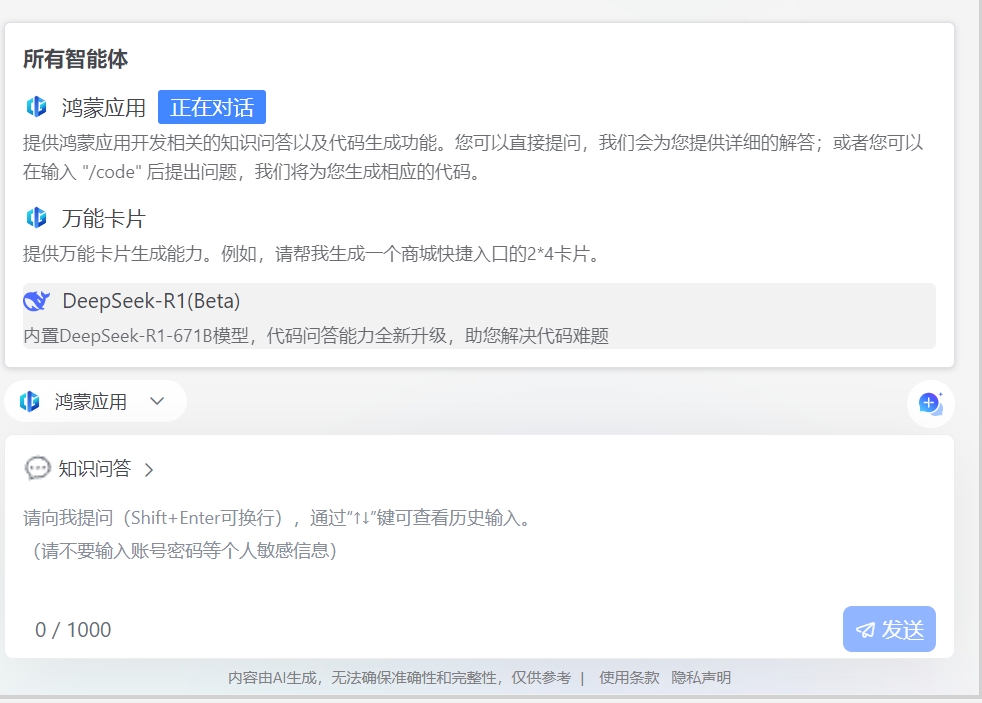Select the 鸿蒙应用 agent entry
982x703 pixels.
tap(479, 136)
